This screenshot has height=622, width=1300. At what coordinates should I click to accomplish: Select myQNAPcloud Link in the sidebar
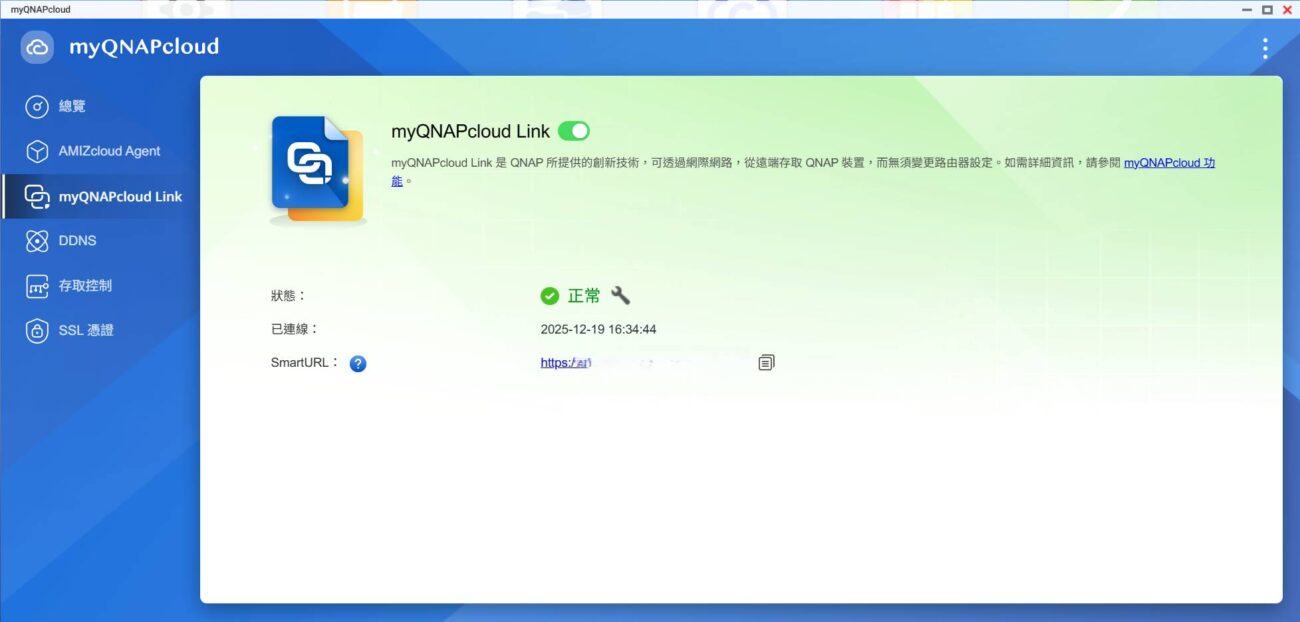(120, 197)
